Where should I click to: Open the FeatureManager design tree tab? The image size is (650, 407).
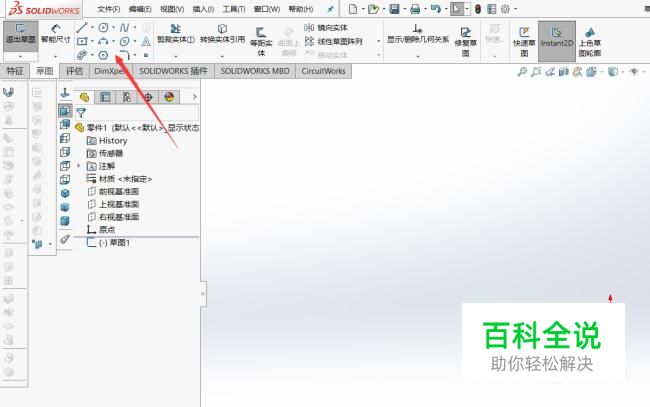[85, 97]
